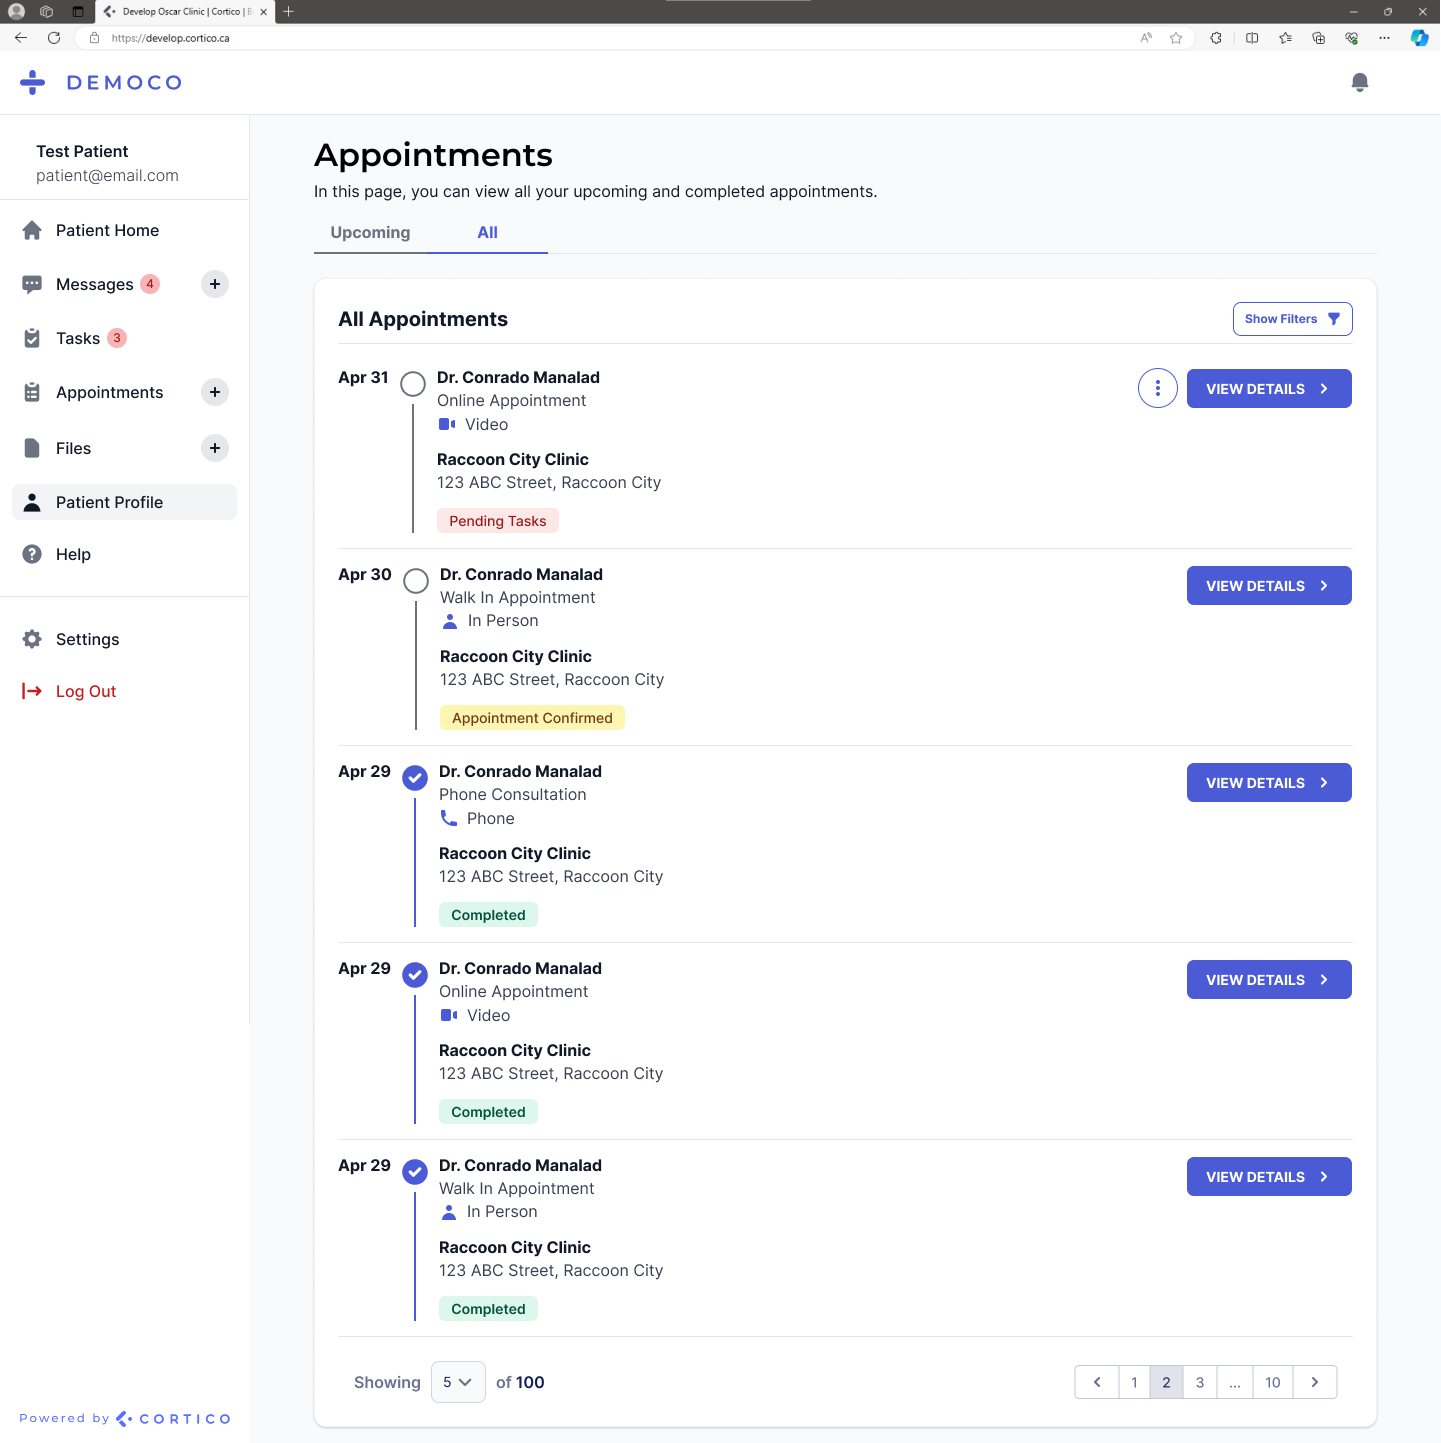This screenshot has height=1443, width=1441.
Task: Click the Log Out link
Action: 86,691
